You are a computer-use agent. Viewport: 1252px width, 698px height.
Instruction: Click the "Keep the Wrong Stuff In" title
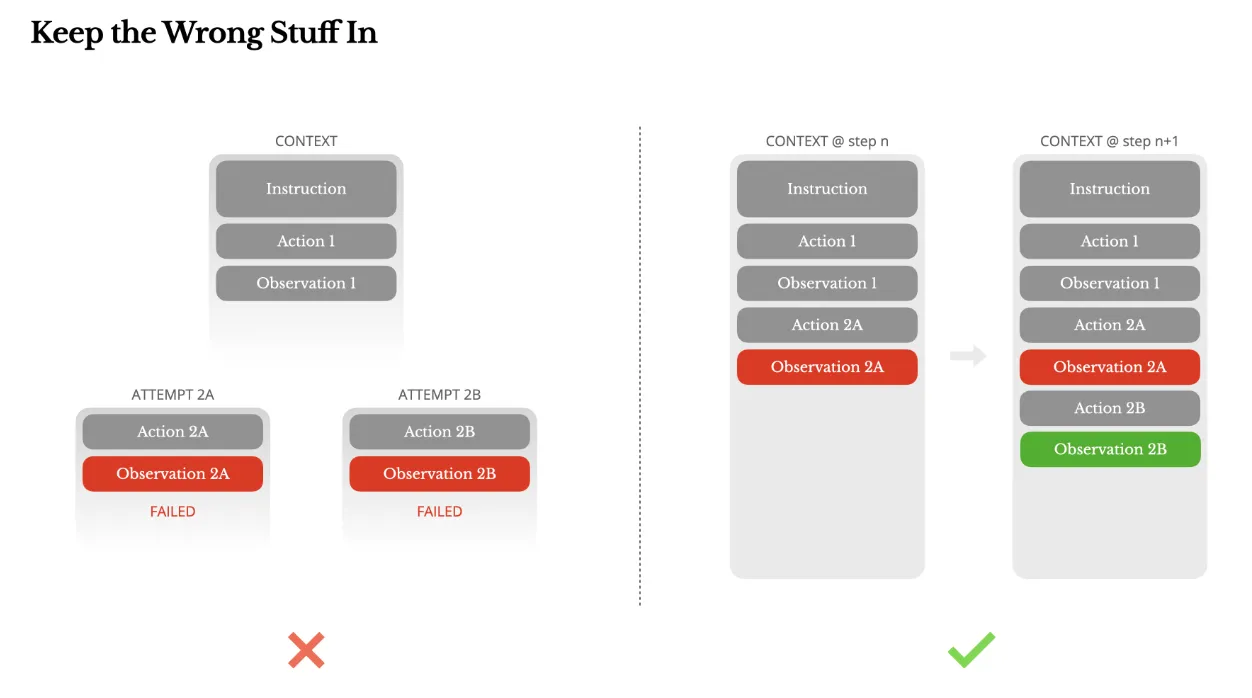click(204, 34)
